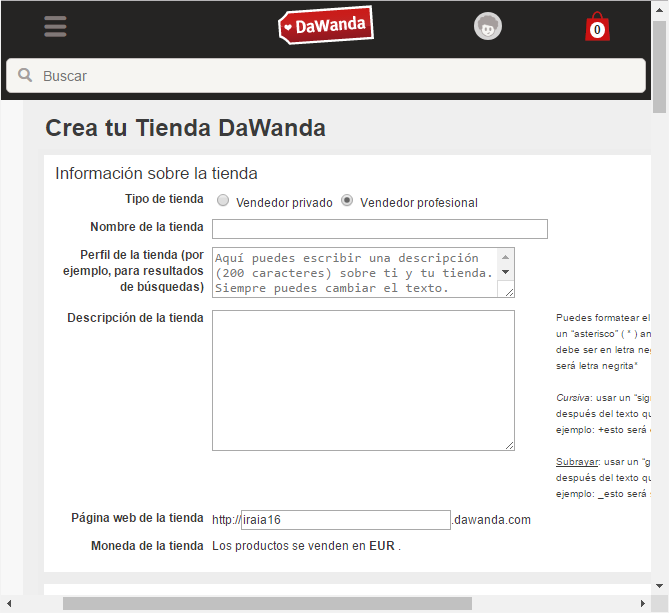Open the shopping bag cart icon
This screenshot has height=613, width=669.
pos(597,26)
